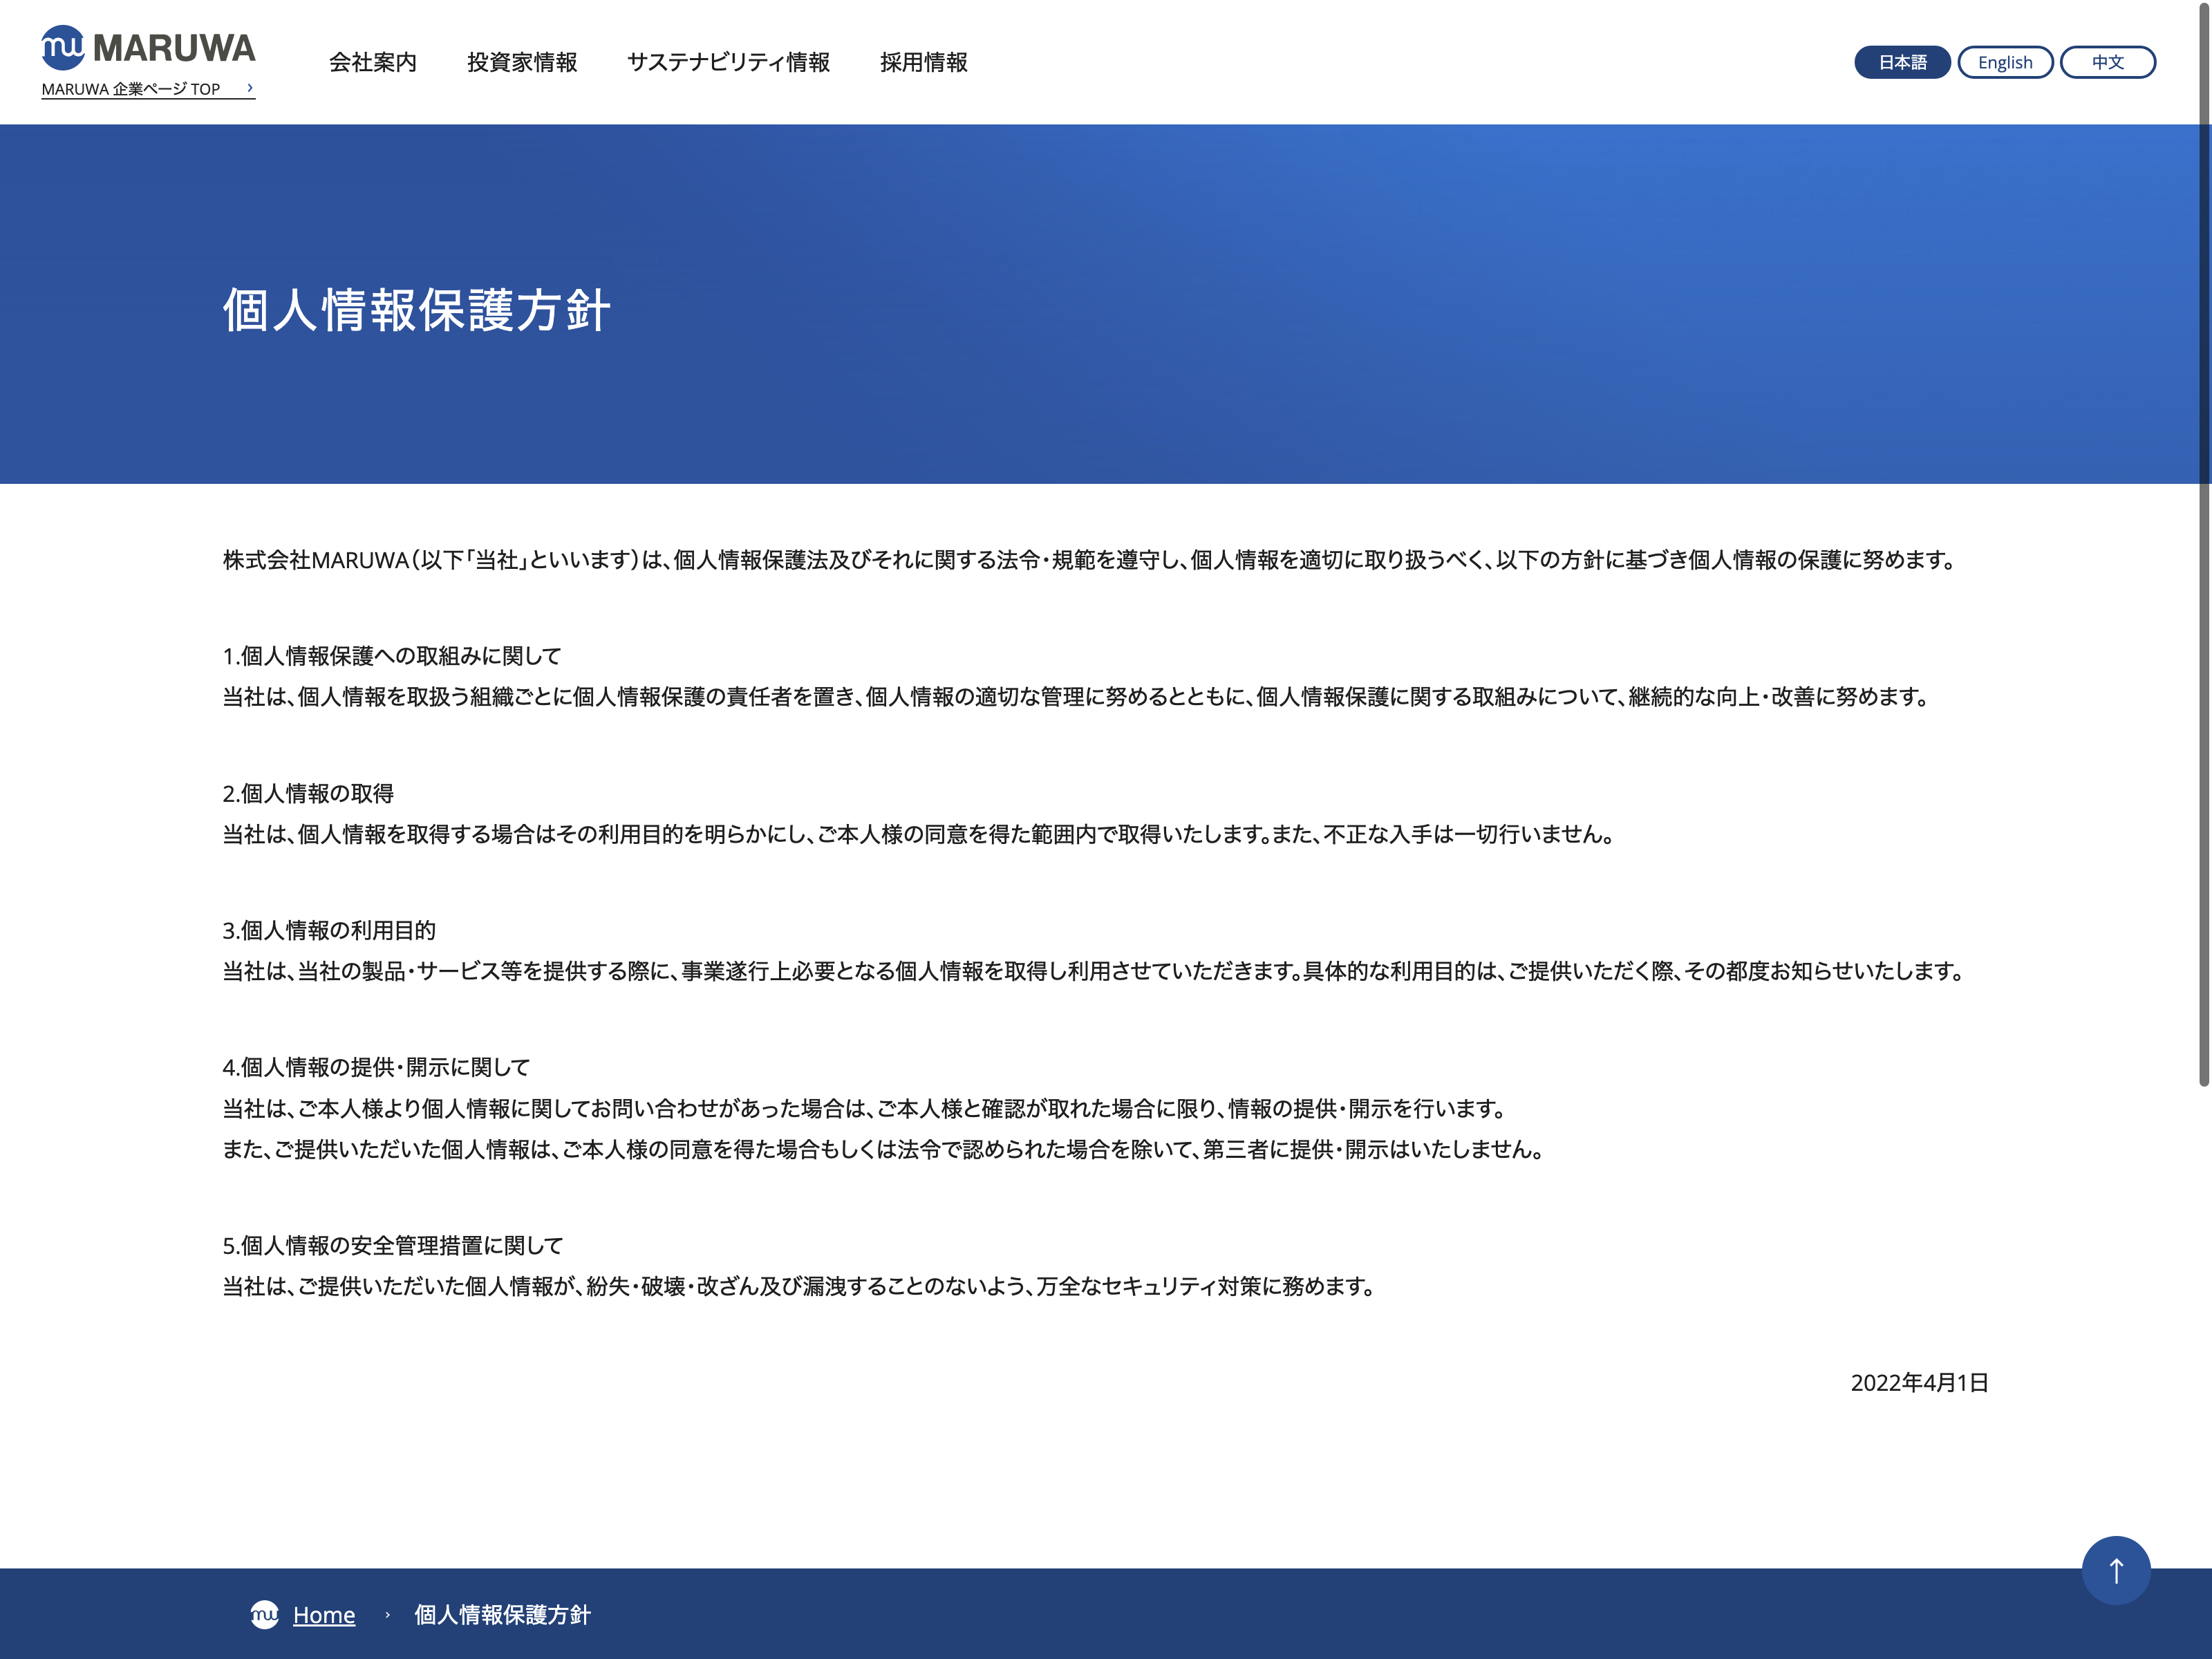The height and width of the screenshot is (1659, 2212).
Task: Click the MARUWA wordmark in the header
Action: tap(174, 48)
